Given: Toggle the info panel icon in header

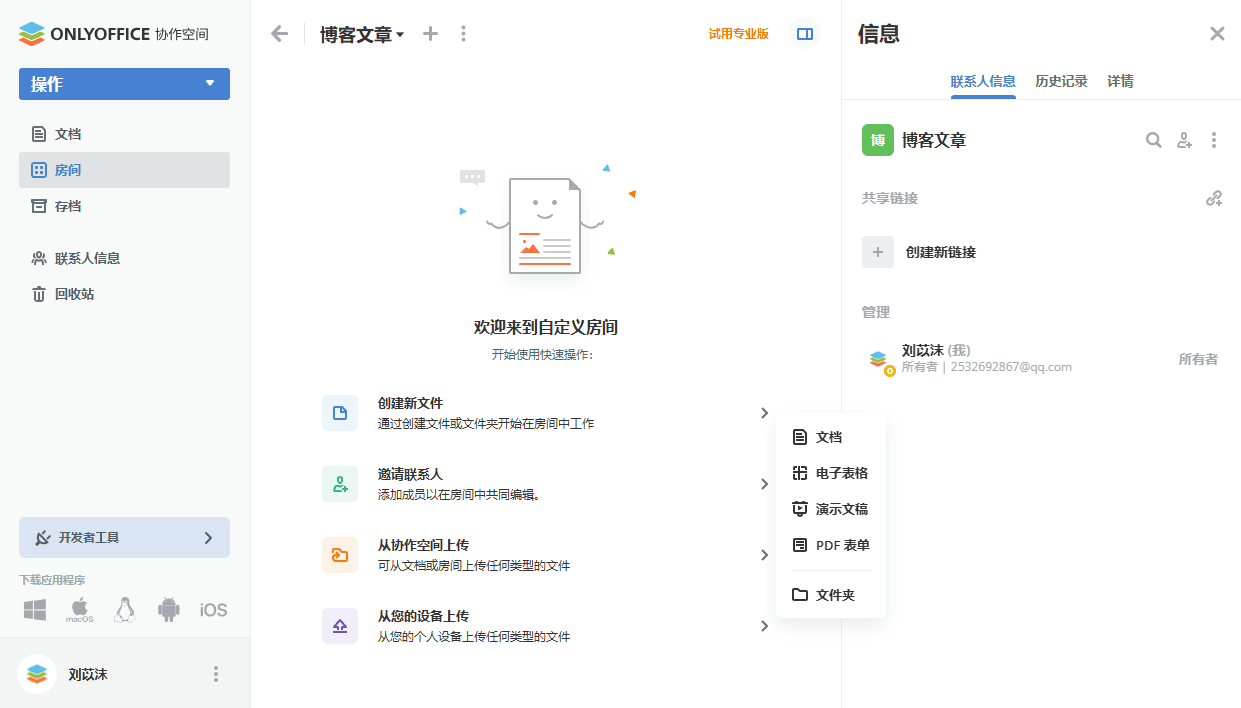Looking at the screenshot, I should coord(805,34).
